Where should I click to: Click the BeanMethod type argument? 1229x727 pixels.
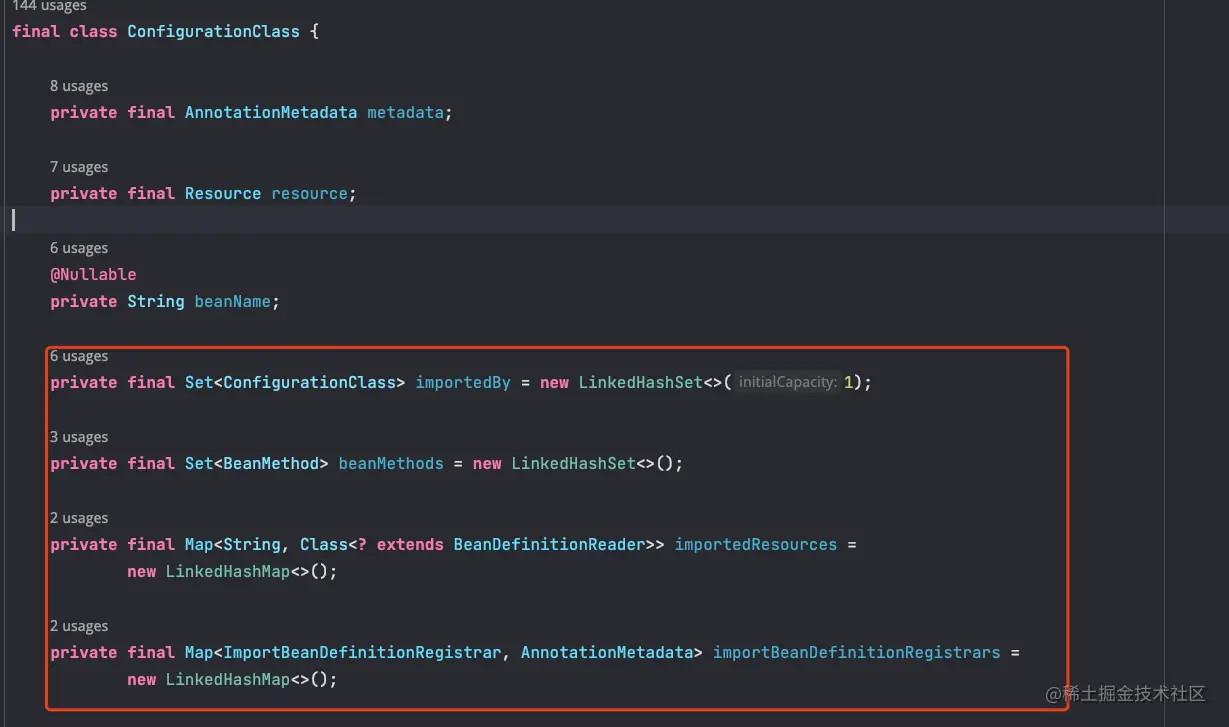pyautogui.click(x=271, y=463)
